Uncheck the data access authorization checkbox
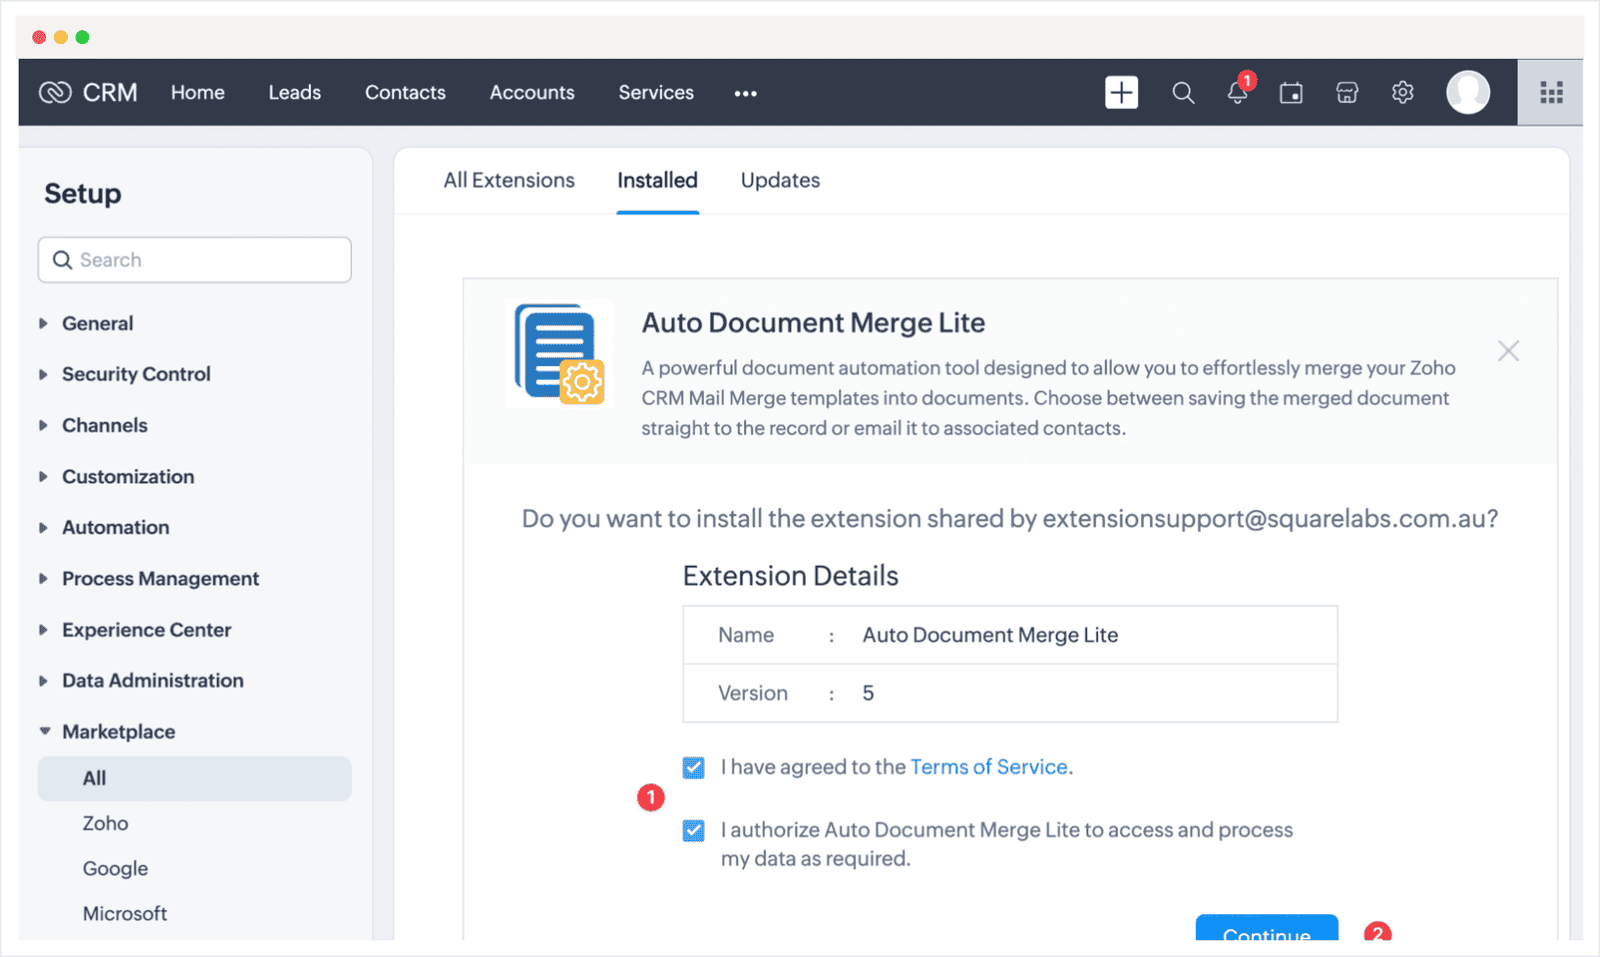The height and width of the screenshot is (957, 1600). point(693,830)
